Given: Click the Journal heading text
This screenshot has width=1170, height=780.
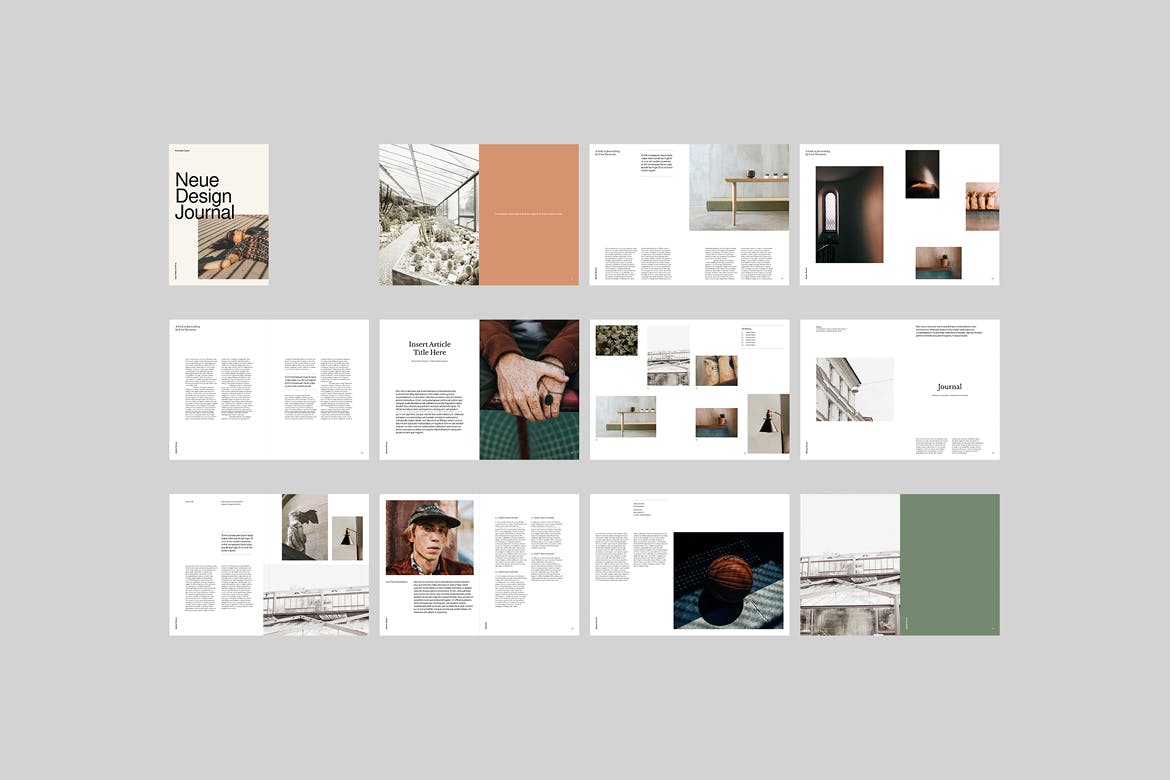Looking at the screenshot, I should click(x=949, y=386).
